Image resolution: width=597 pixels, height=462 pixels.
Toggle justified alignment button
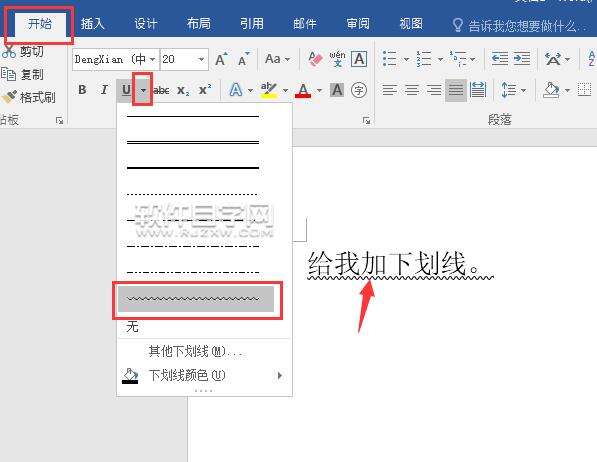[456, 90]
